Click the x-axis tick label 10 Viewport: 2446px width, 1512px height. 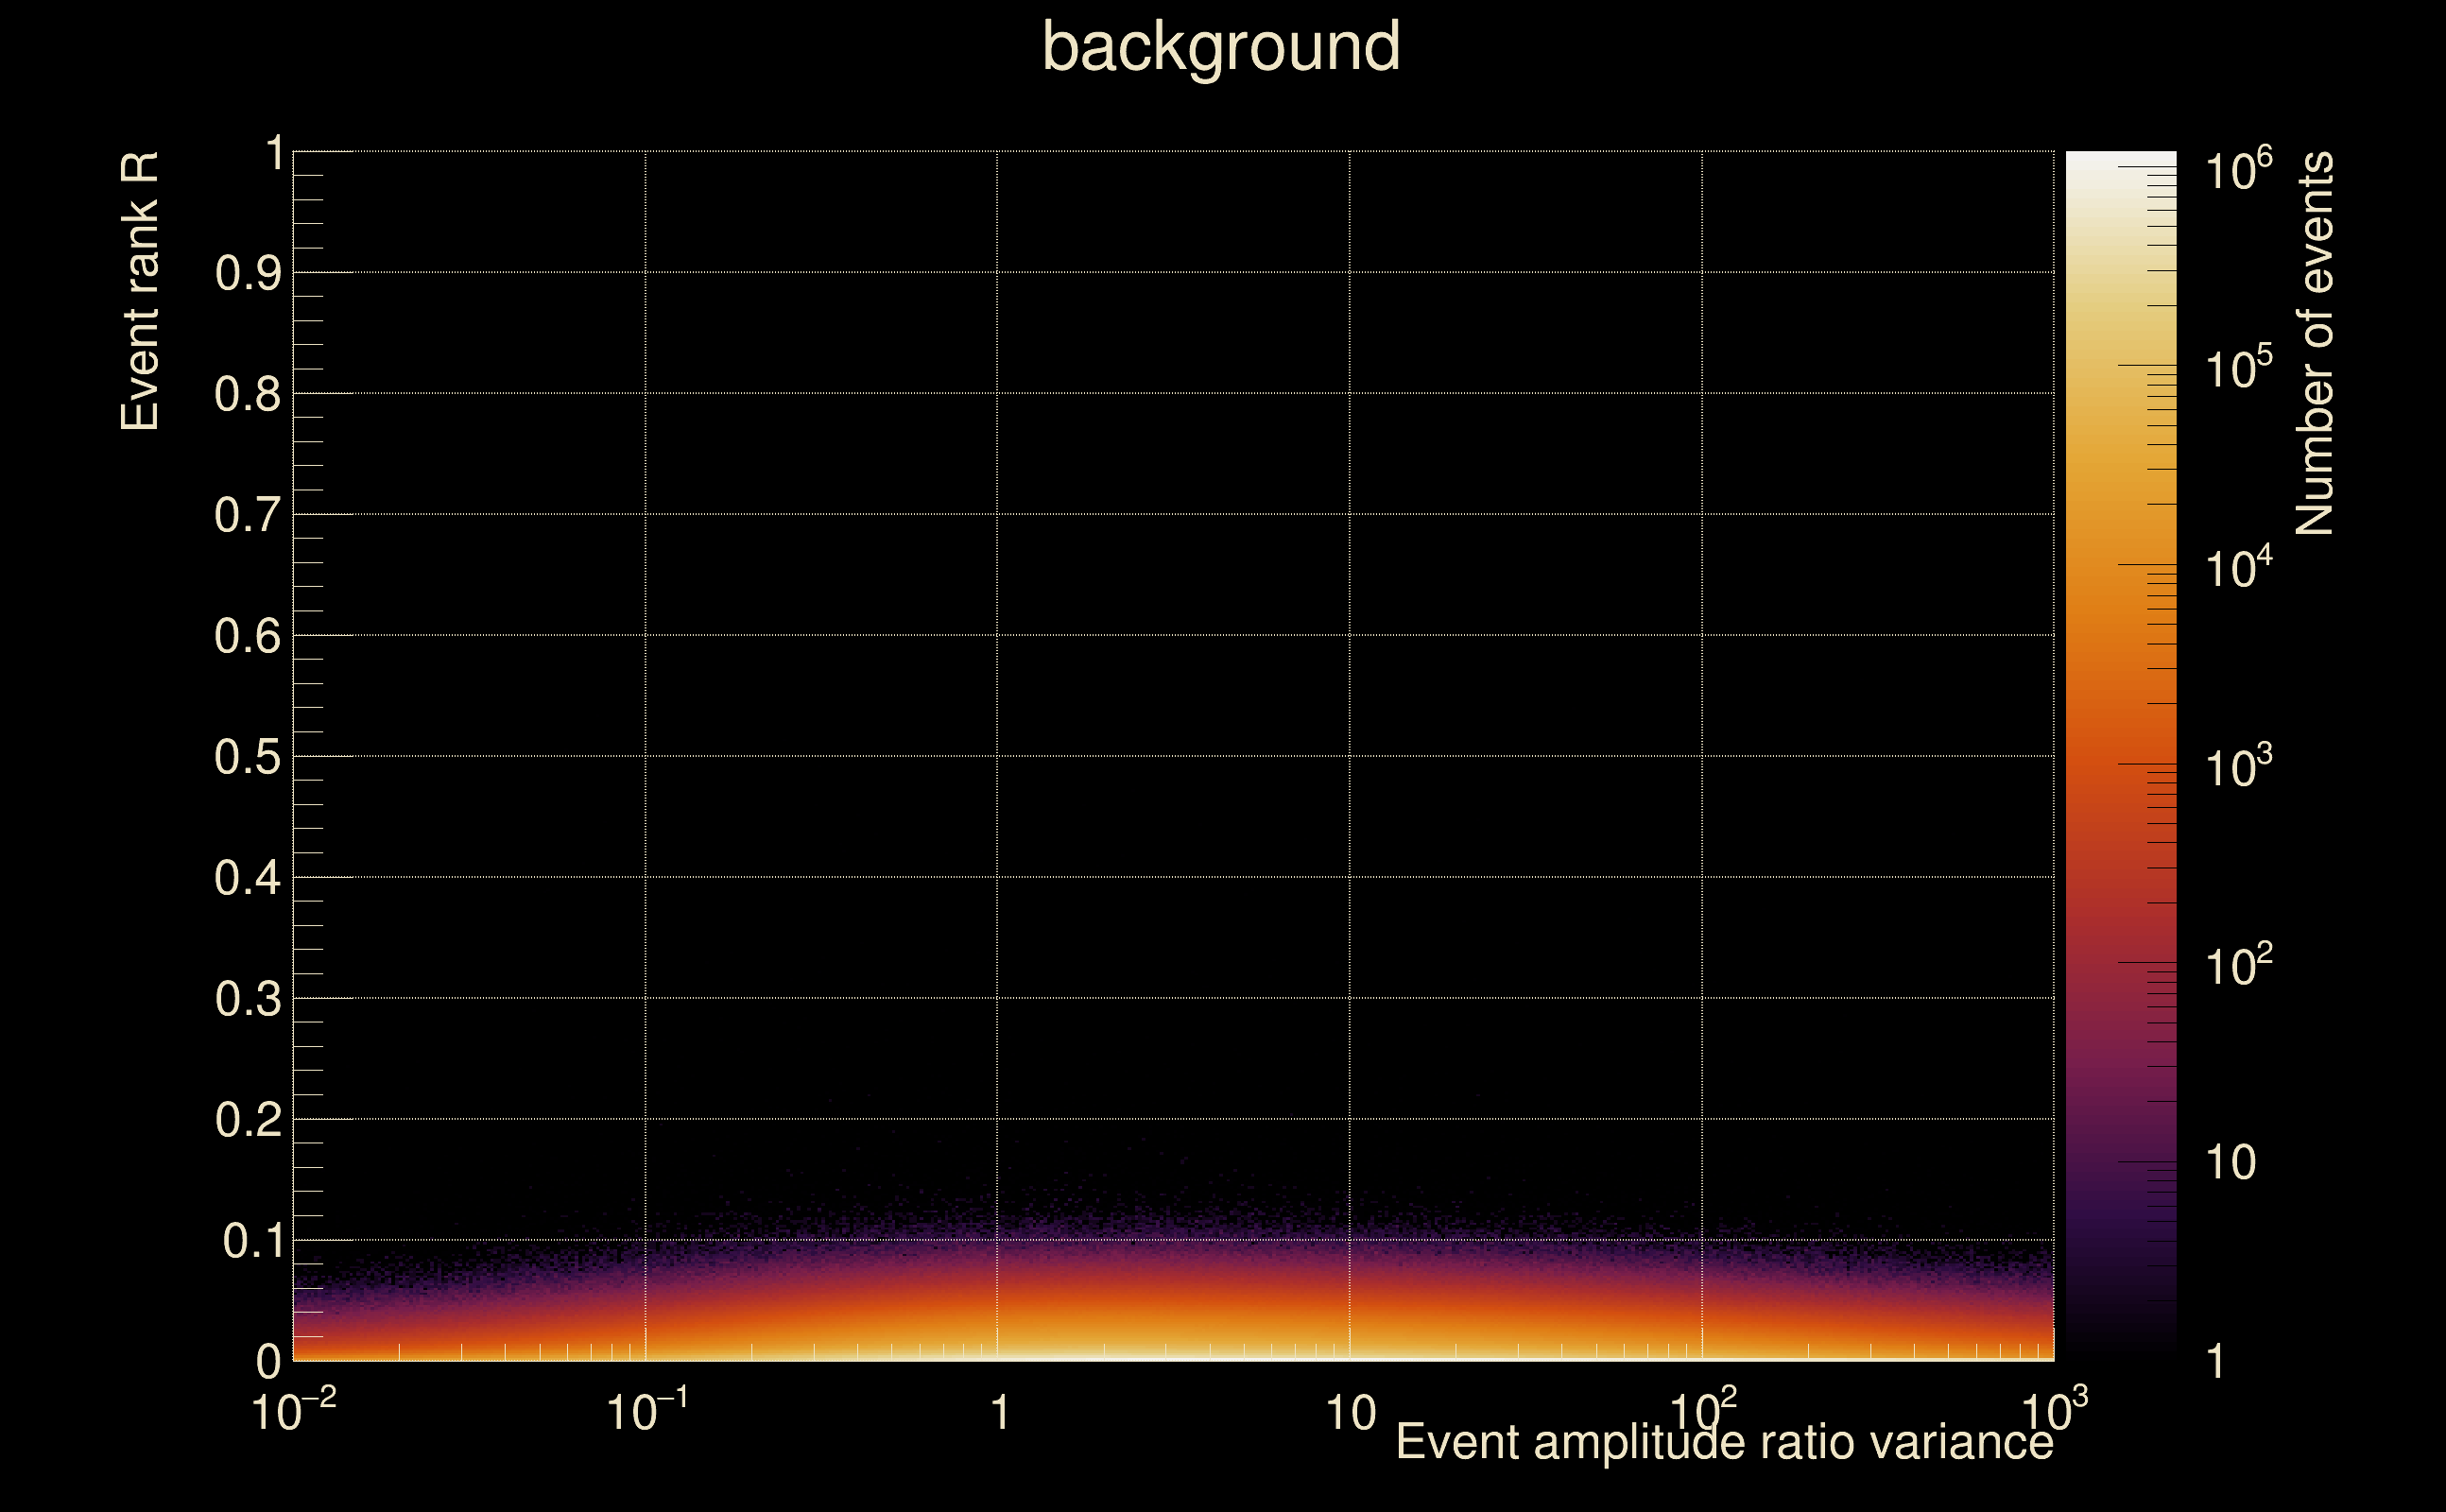coord(1350,1413)
